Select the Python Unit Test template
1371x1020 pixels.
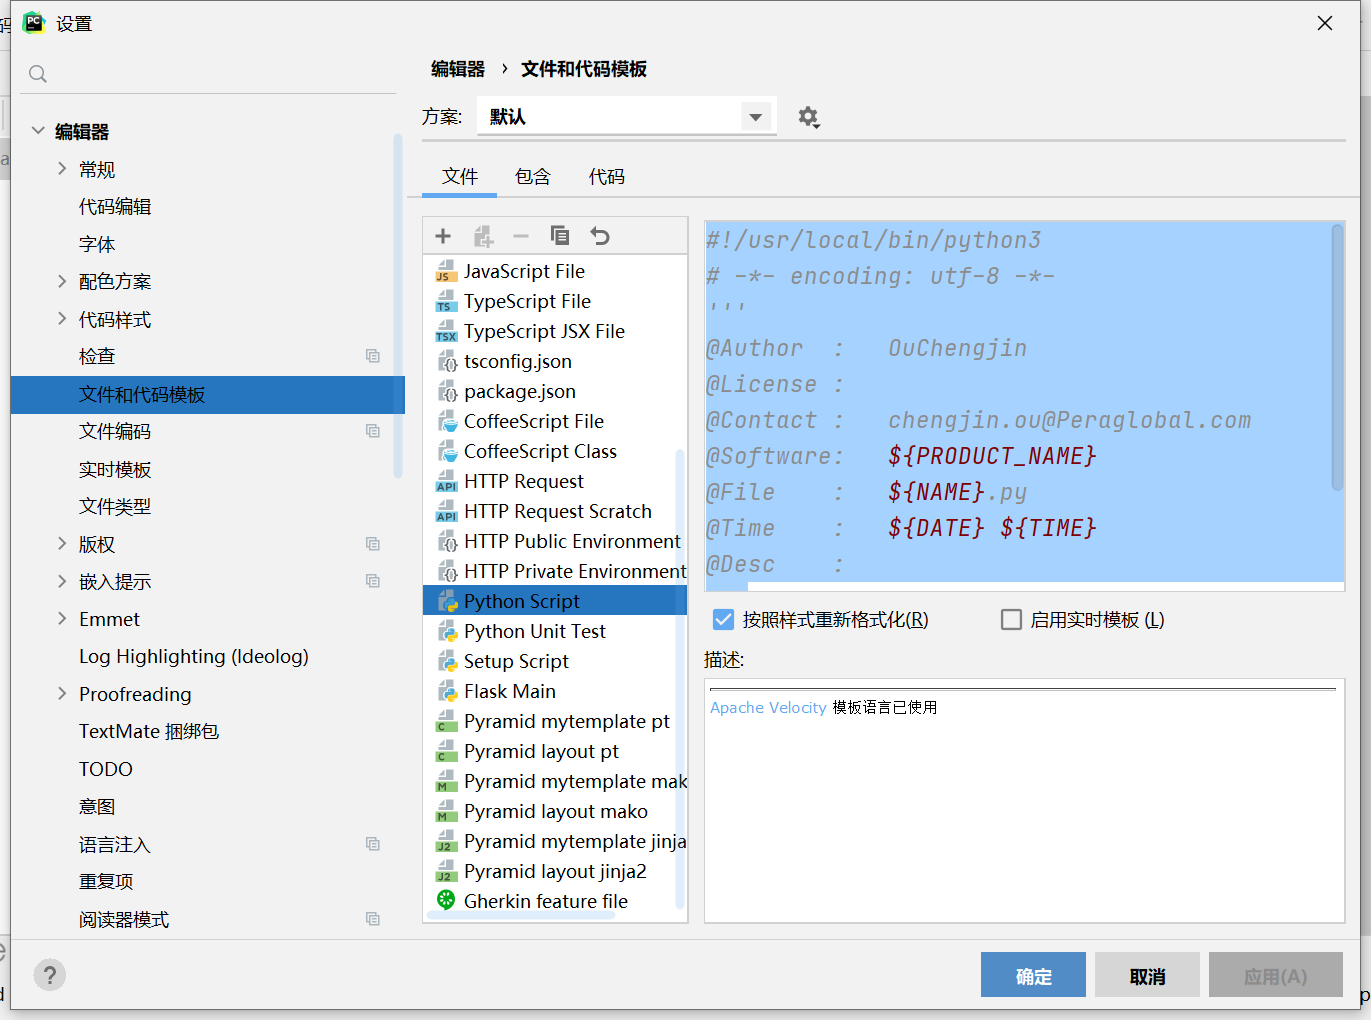[x=555, y=631]
